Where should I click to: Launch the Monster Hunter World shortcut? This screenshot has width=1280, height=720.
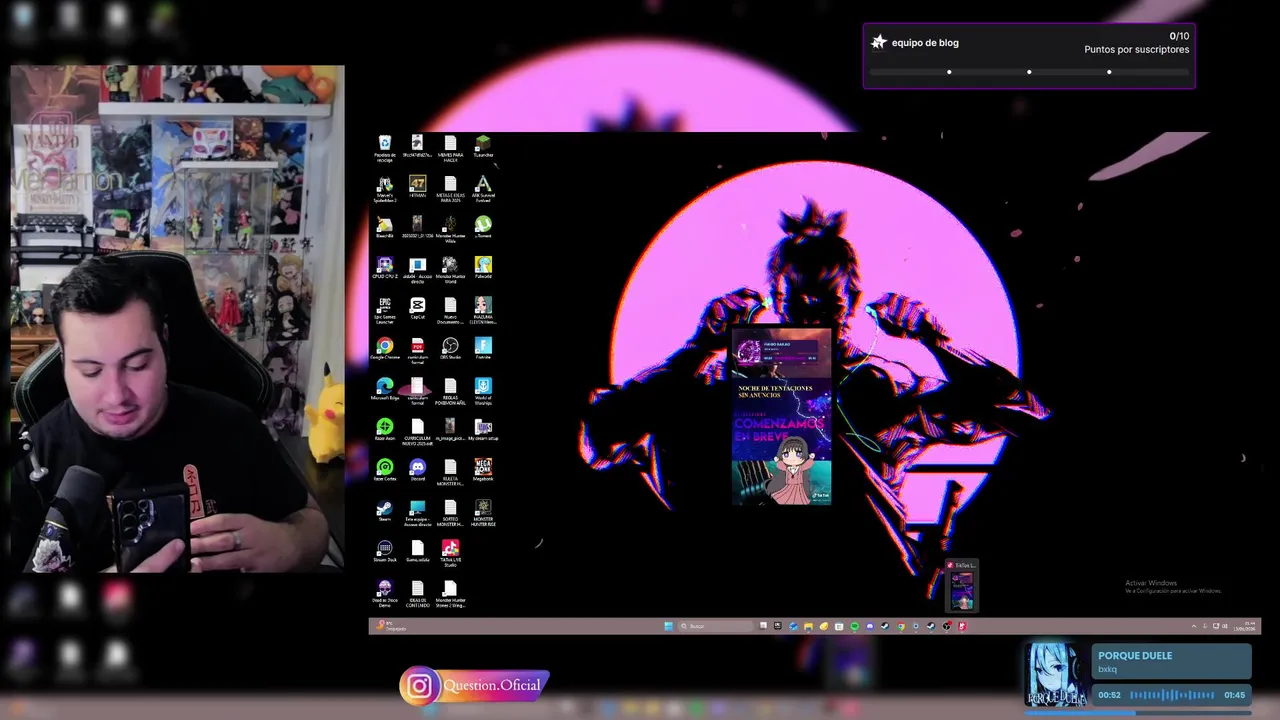[450, 268]
